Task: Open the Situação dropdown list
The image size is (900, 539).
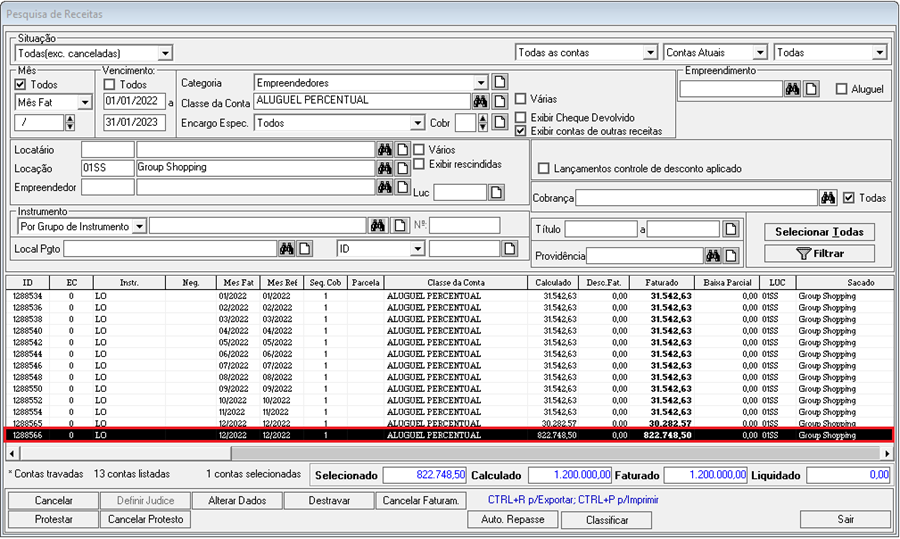Action: point(165,52)
